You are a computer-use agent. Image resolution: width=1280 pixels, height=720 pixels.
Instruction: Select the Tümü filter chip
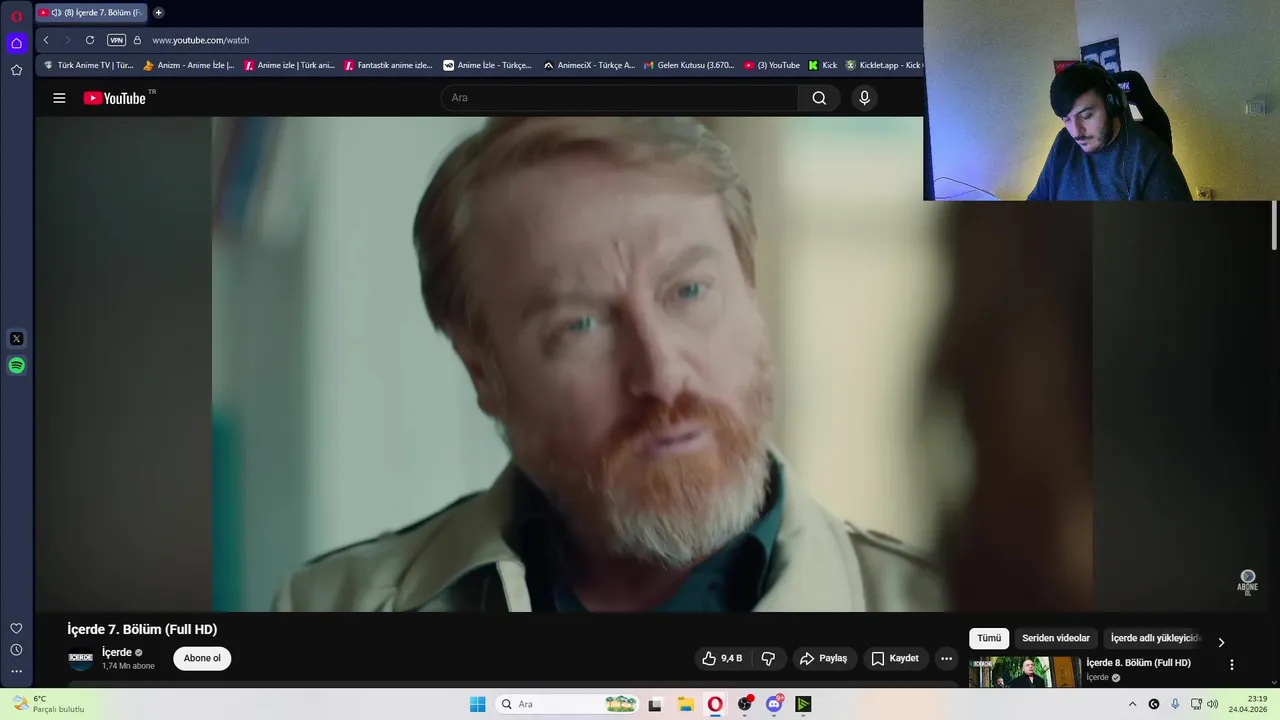pos(989,638)
